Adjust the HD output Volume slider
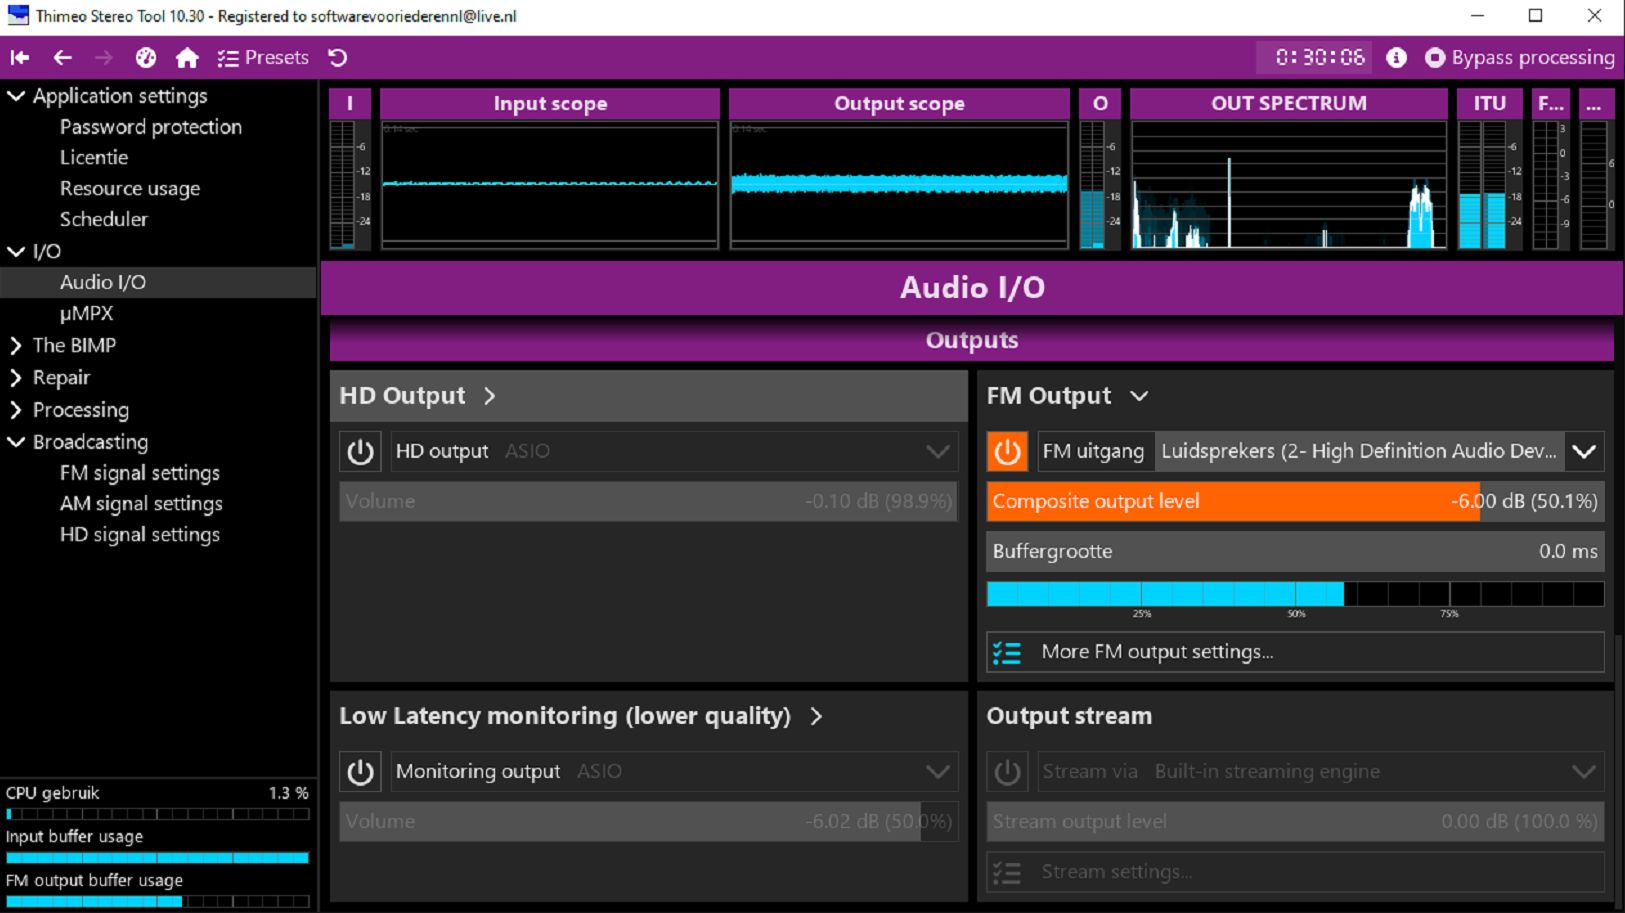 (x=649, y=501)
